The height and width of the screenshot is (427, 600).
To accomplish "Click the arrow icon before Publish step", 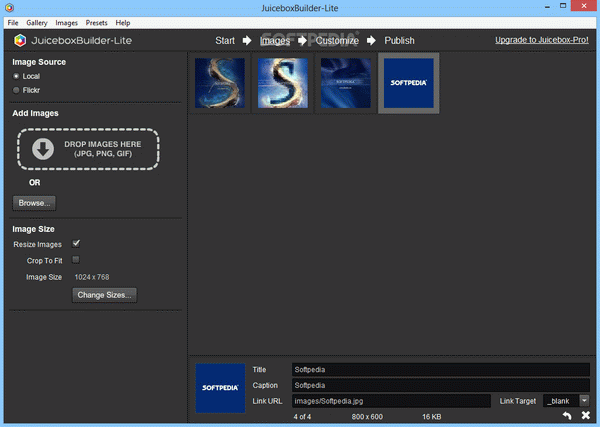I will tap(371, 40).
